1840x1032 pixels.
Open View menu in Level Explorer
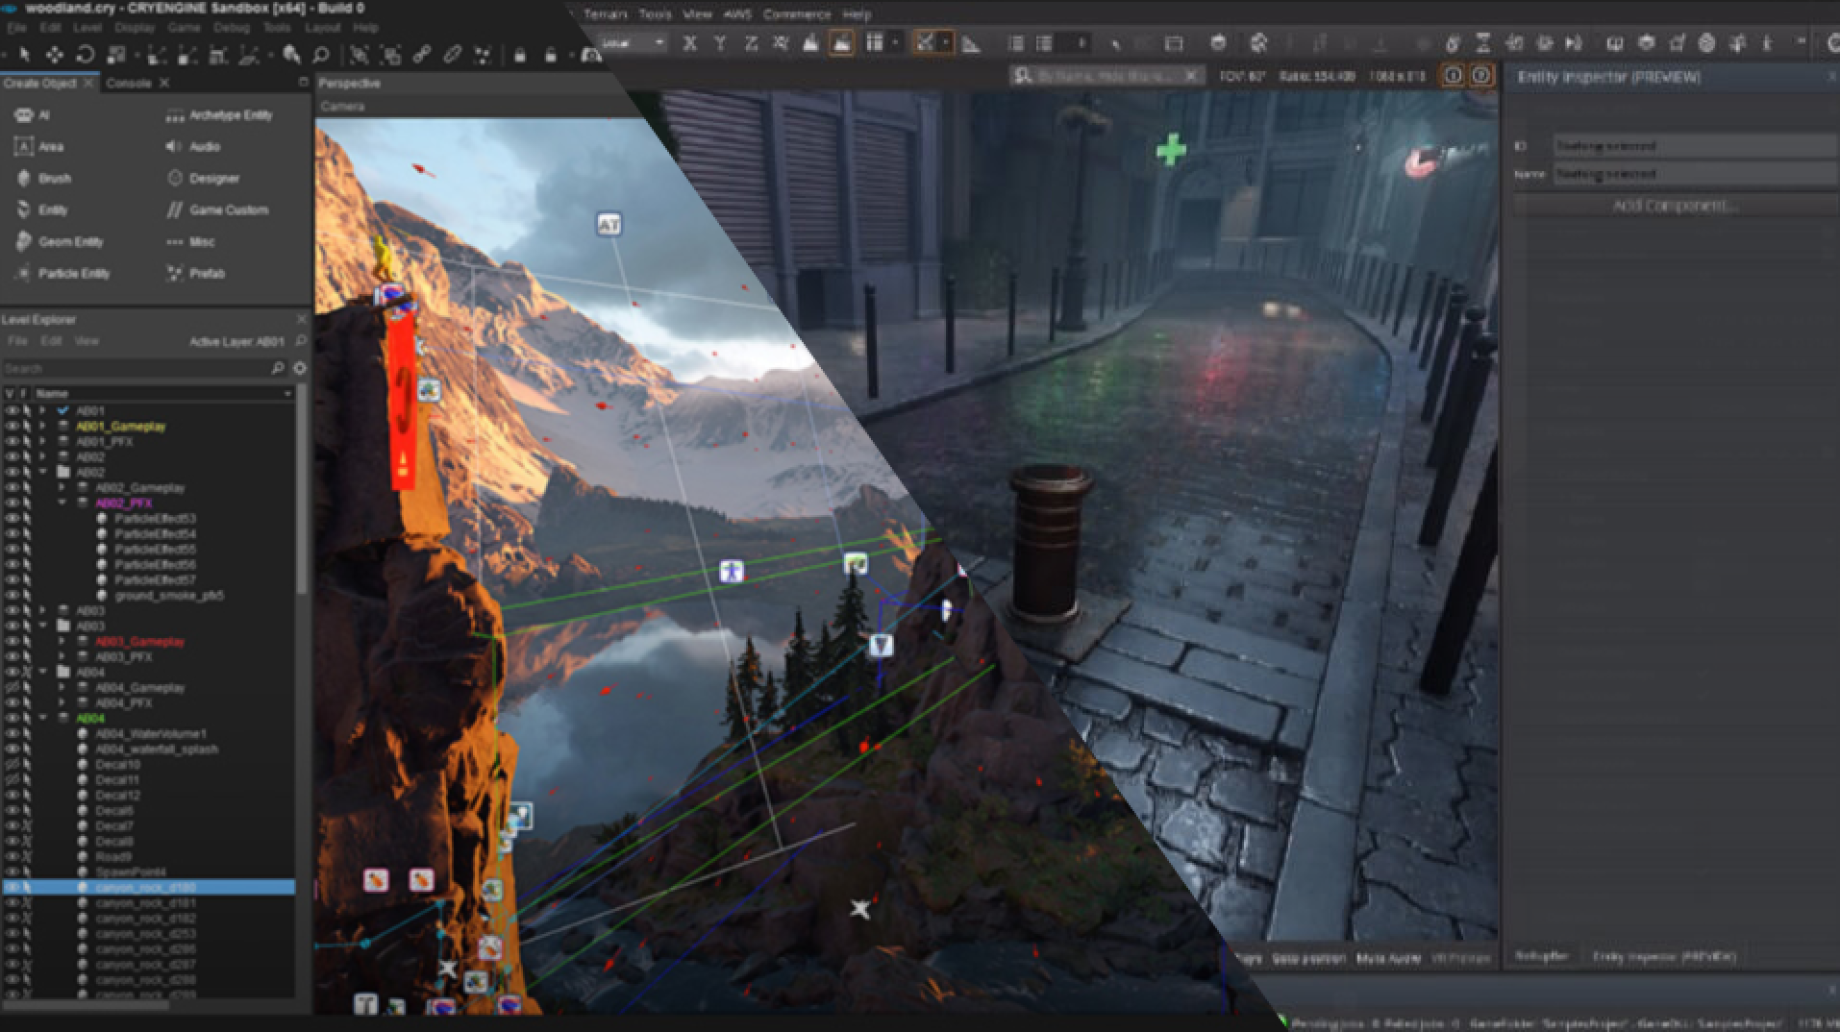[86, 341]
